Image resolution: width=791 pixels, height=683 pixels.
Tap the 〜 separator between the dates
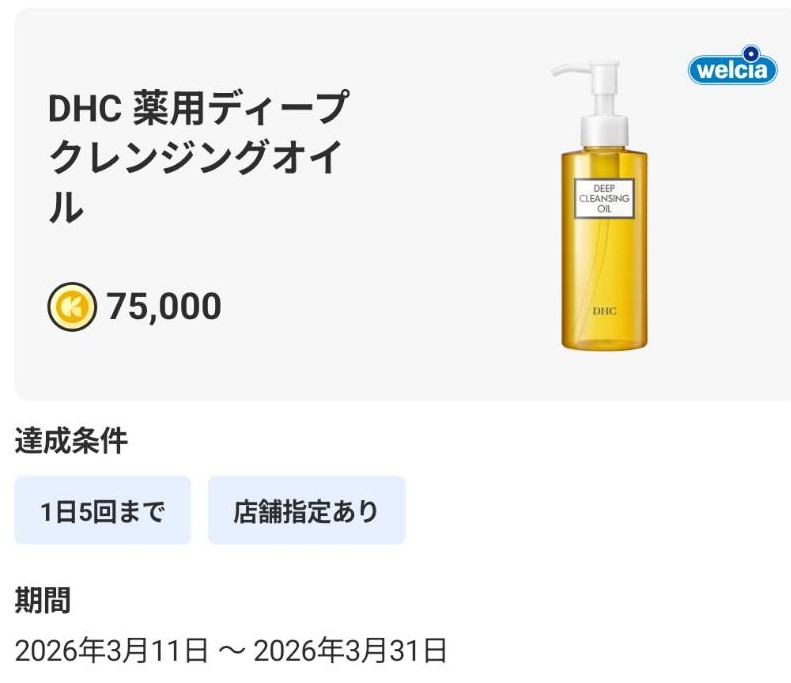coord(230,651)
